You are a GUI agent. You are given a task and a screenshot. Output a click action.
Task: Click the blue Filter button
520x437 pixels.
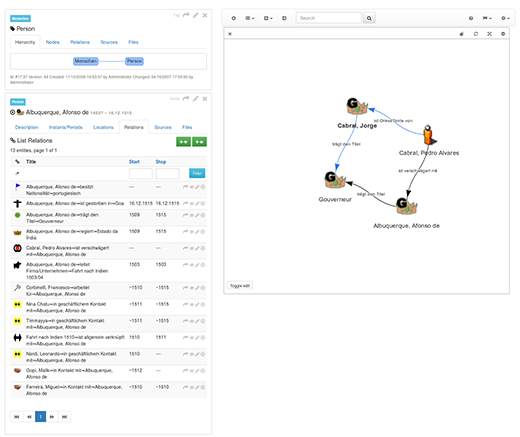[x=197, y=173]
